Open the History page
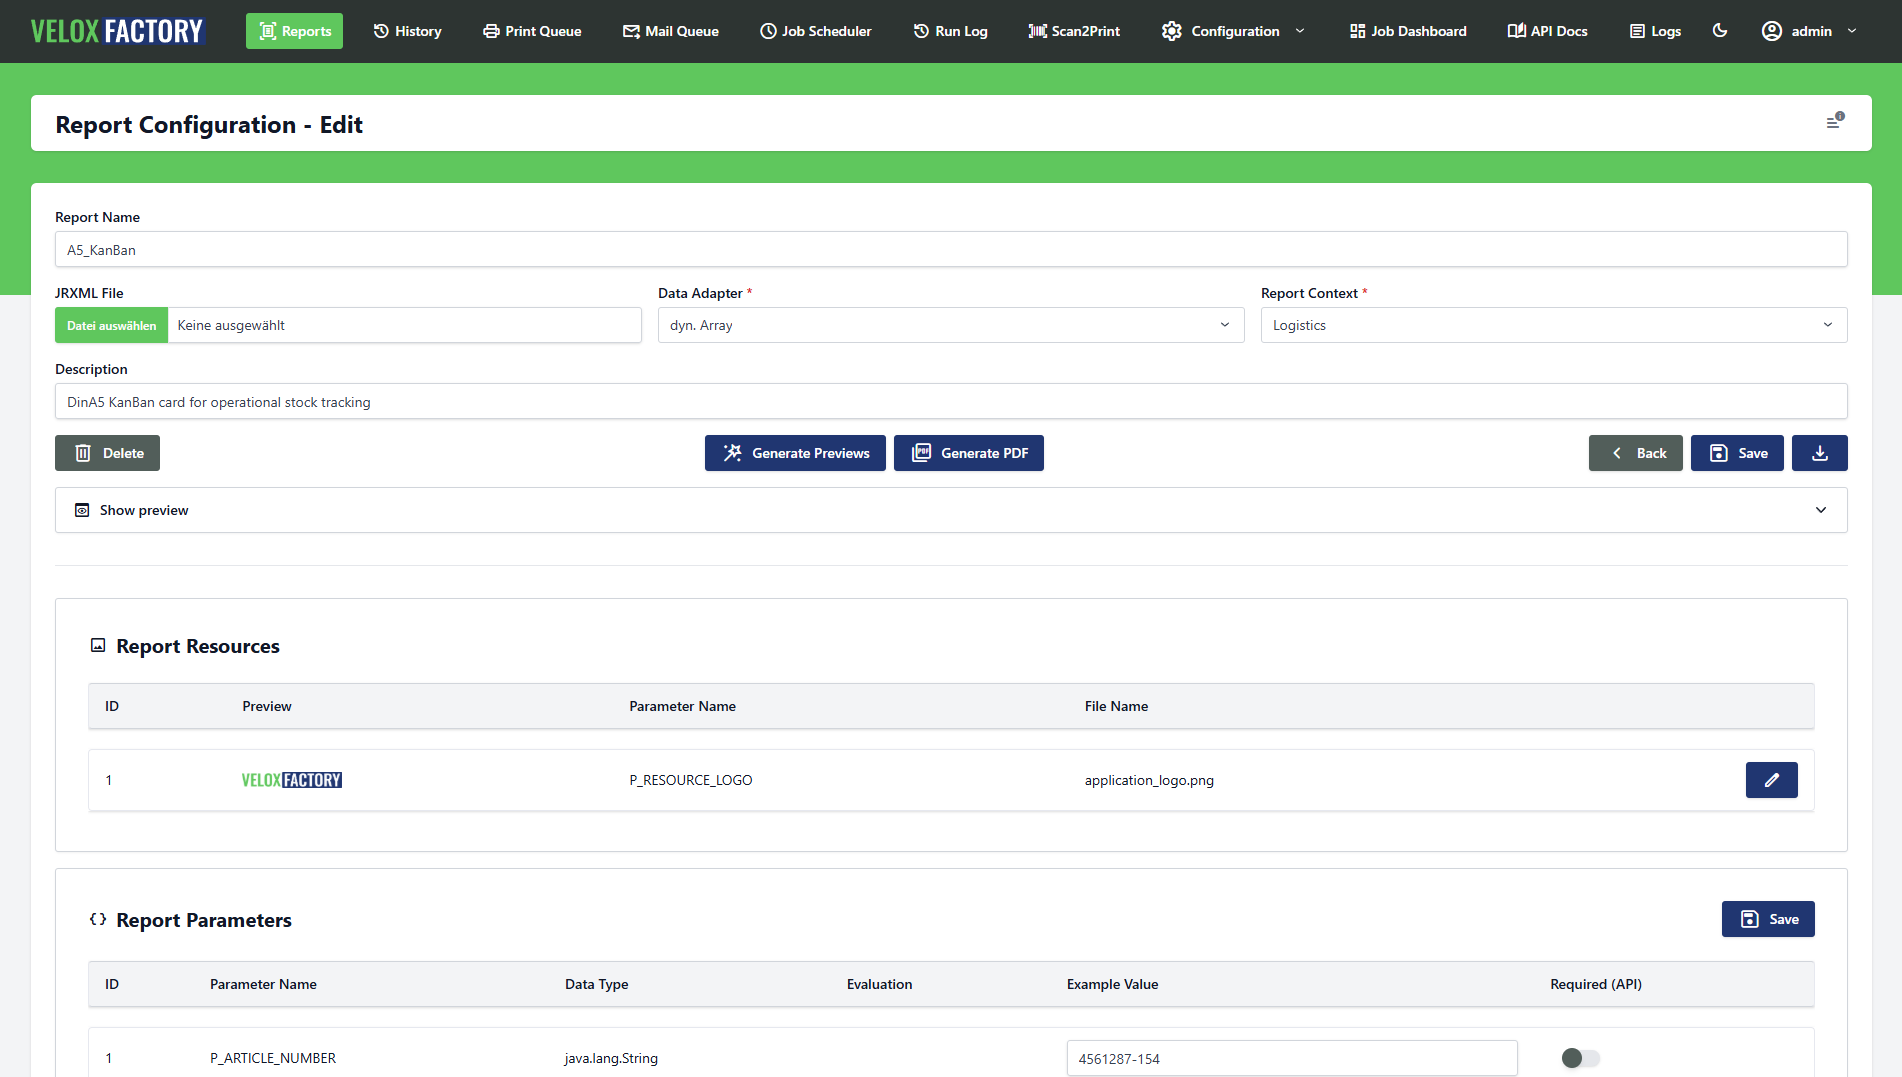The width and height of the screenshot is (1902, 1077). (407, 31)
